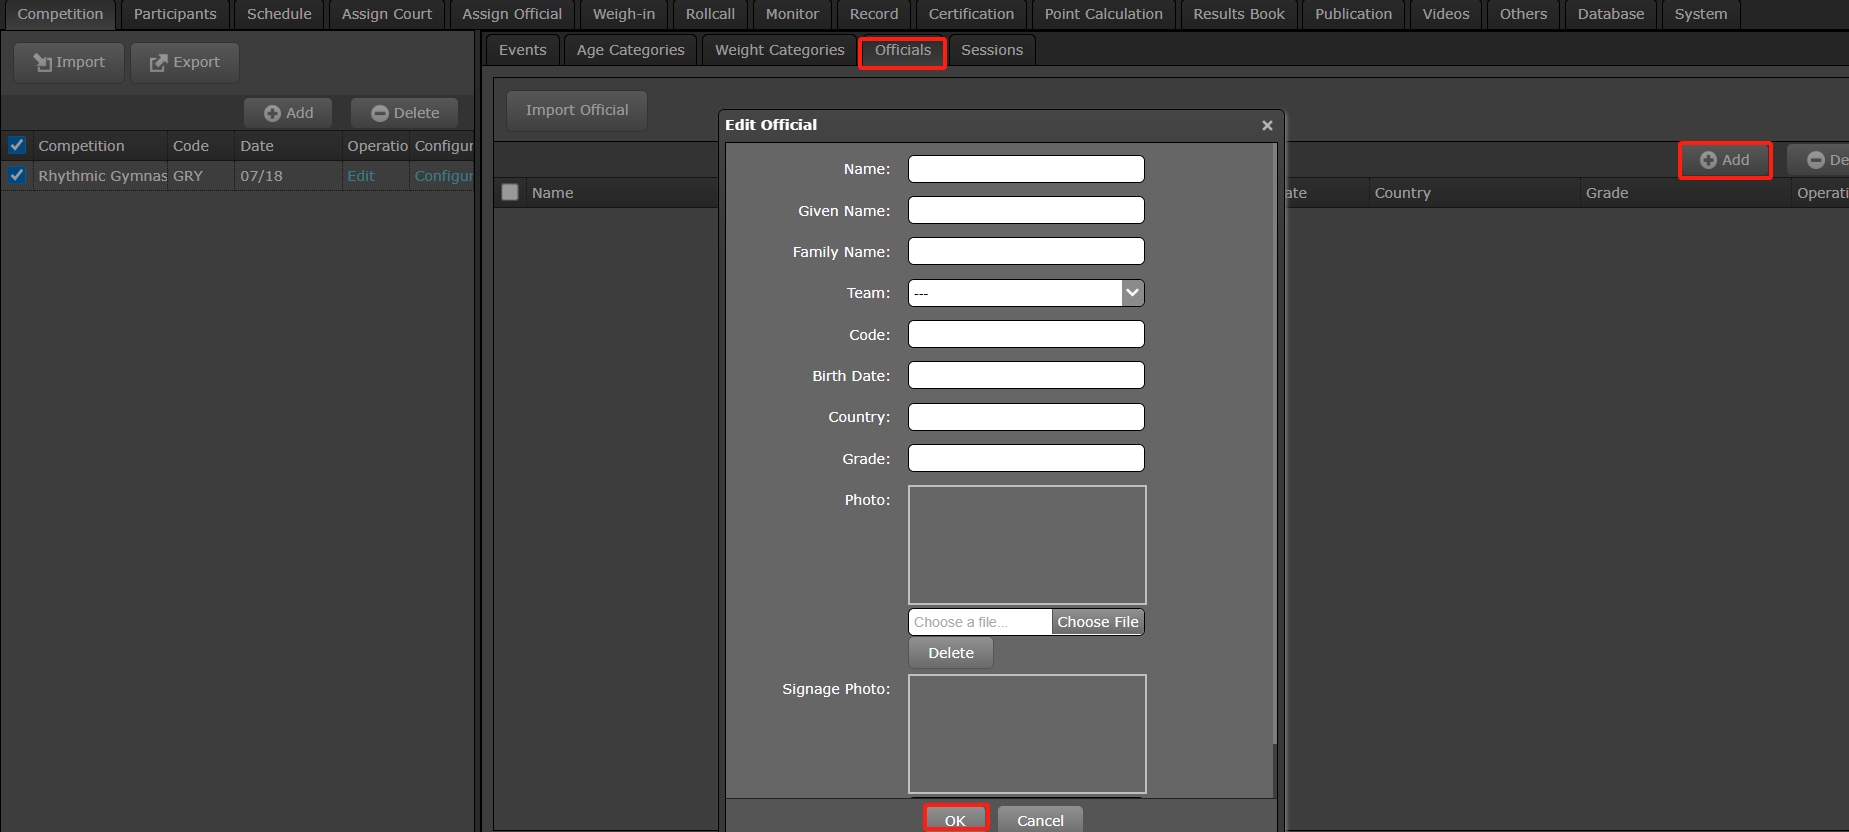Toggle the select-all competitions checkbox
The image size is (1849, 832).
tap(17, 145)
